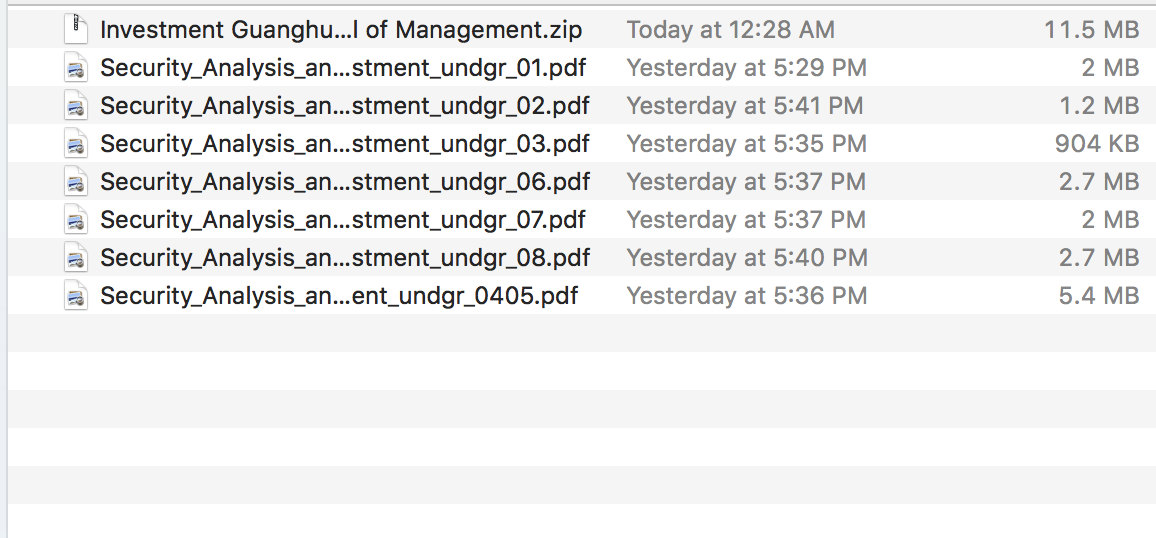Image resolution: width=1156 pixels, height=538 pixels.
Task: Click the PDF icon for undgr_06.pdf
Action: (x=76, y=182)
